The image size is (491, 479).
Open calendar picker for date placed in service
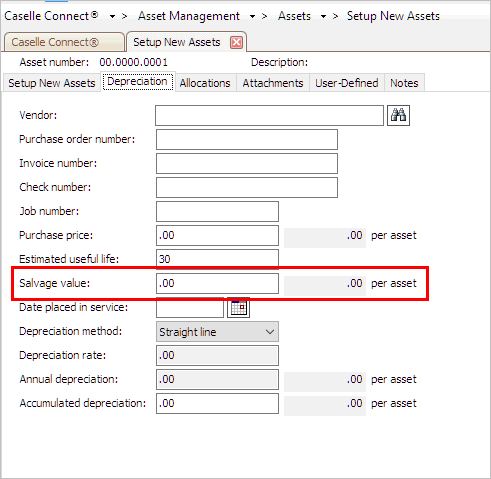tap(238, 307)
